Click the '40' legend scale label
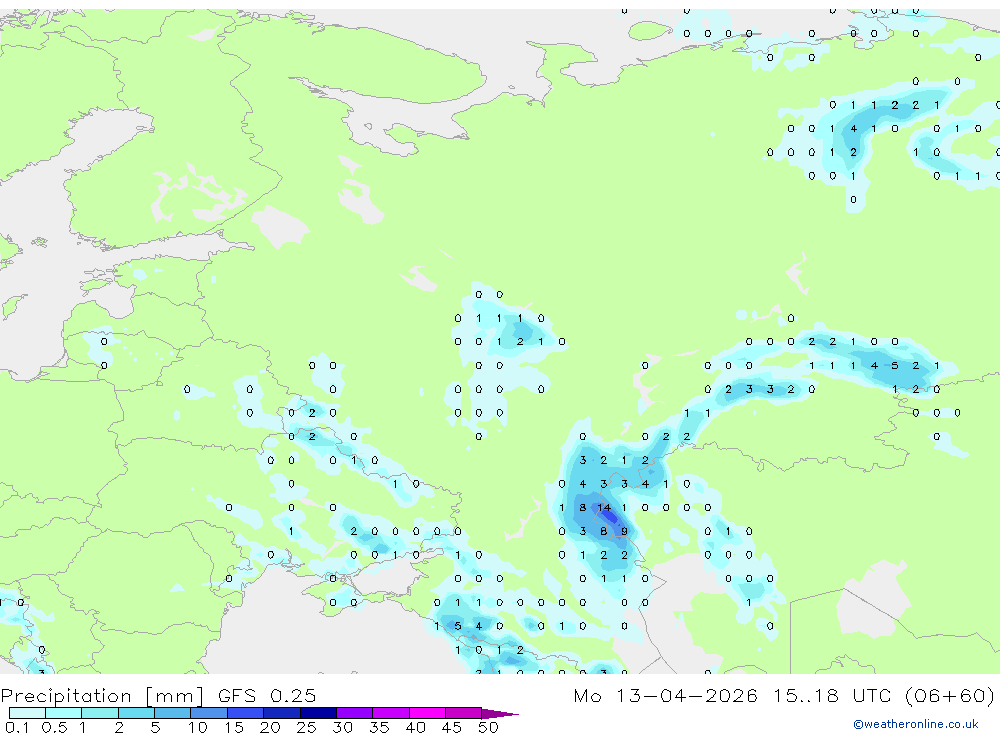This screenshot has height=733, width=1000. tap(415, 727)
